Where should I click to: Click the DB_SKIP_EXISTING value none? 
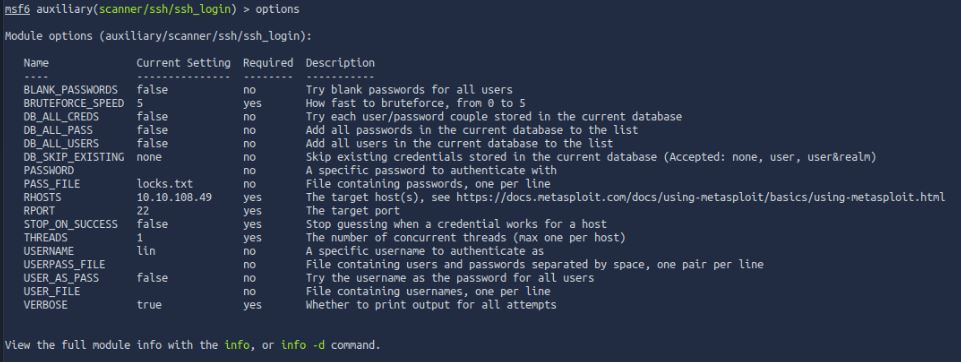click(149, 157)
